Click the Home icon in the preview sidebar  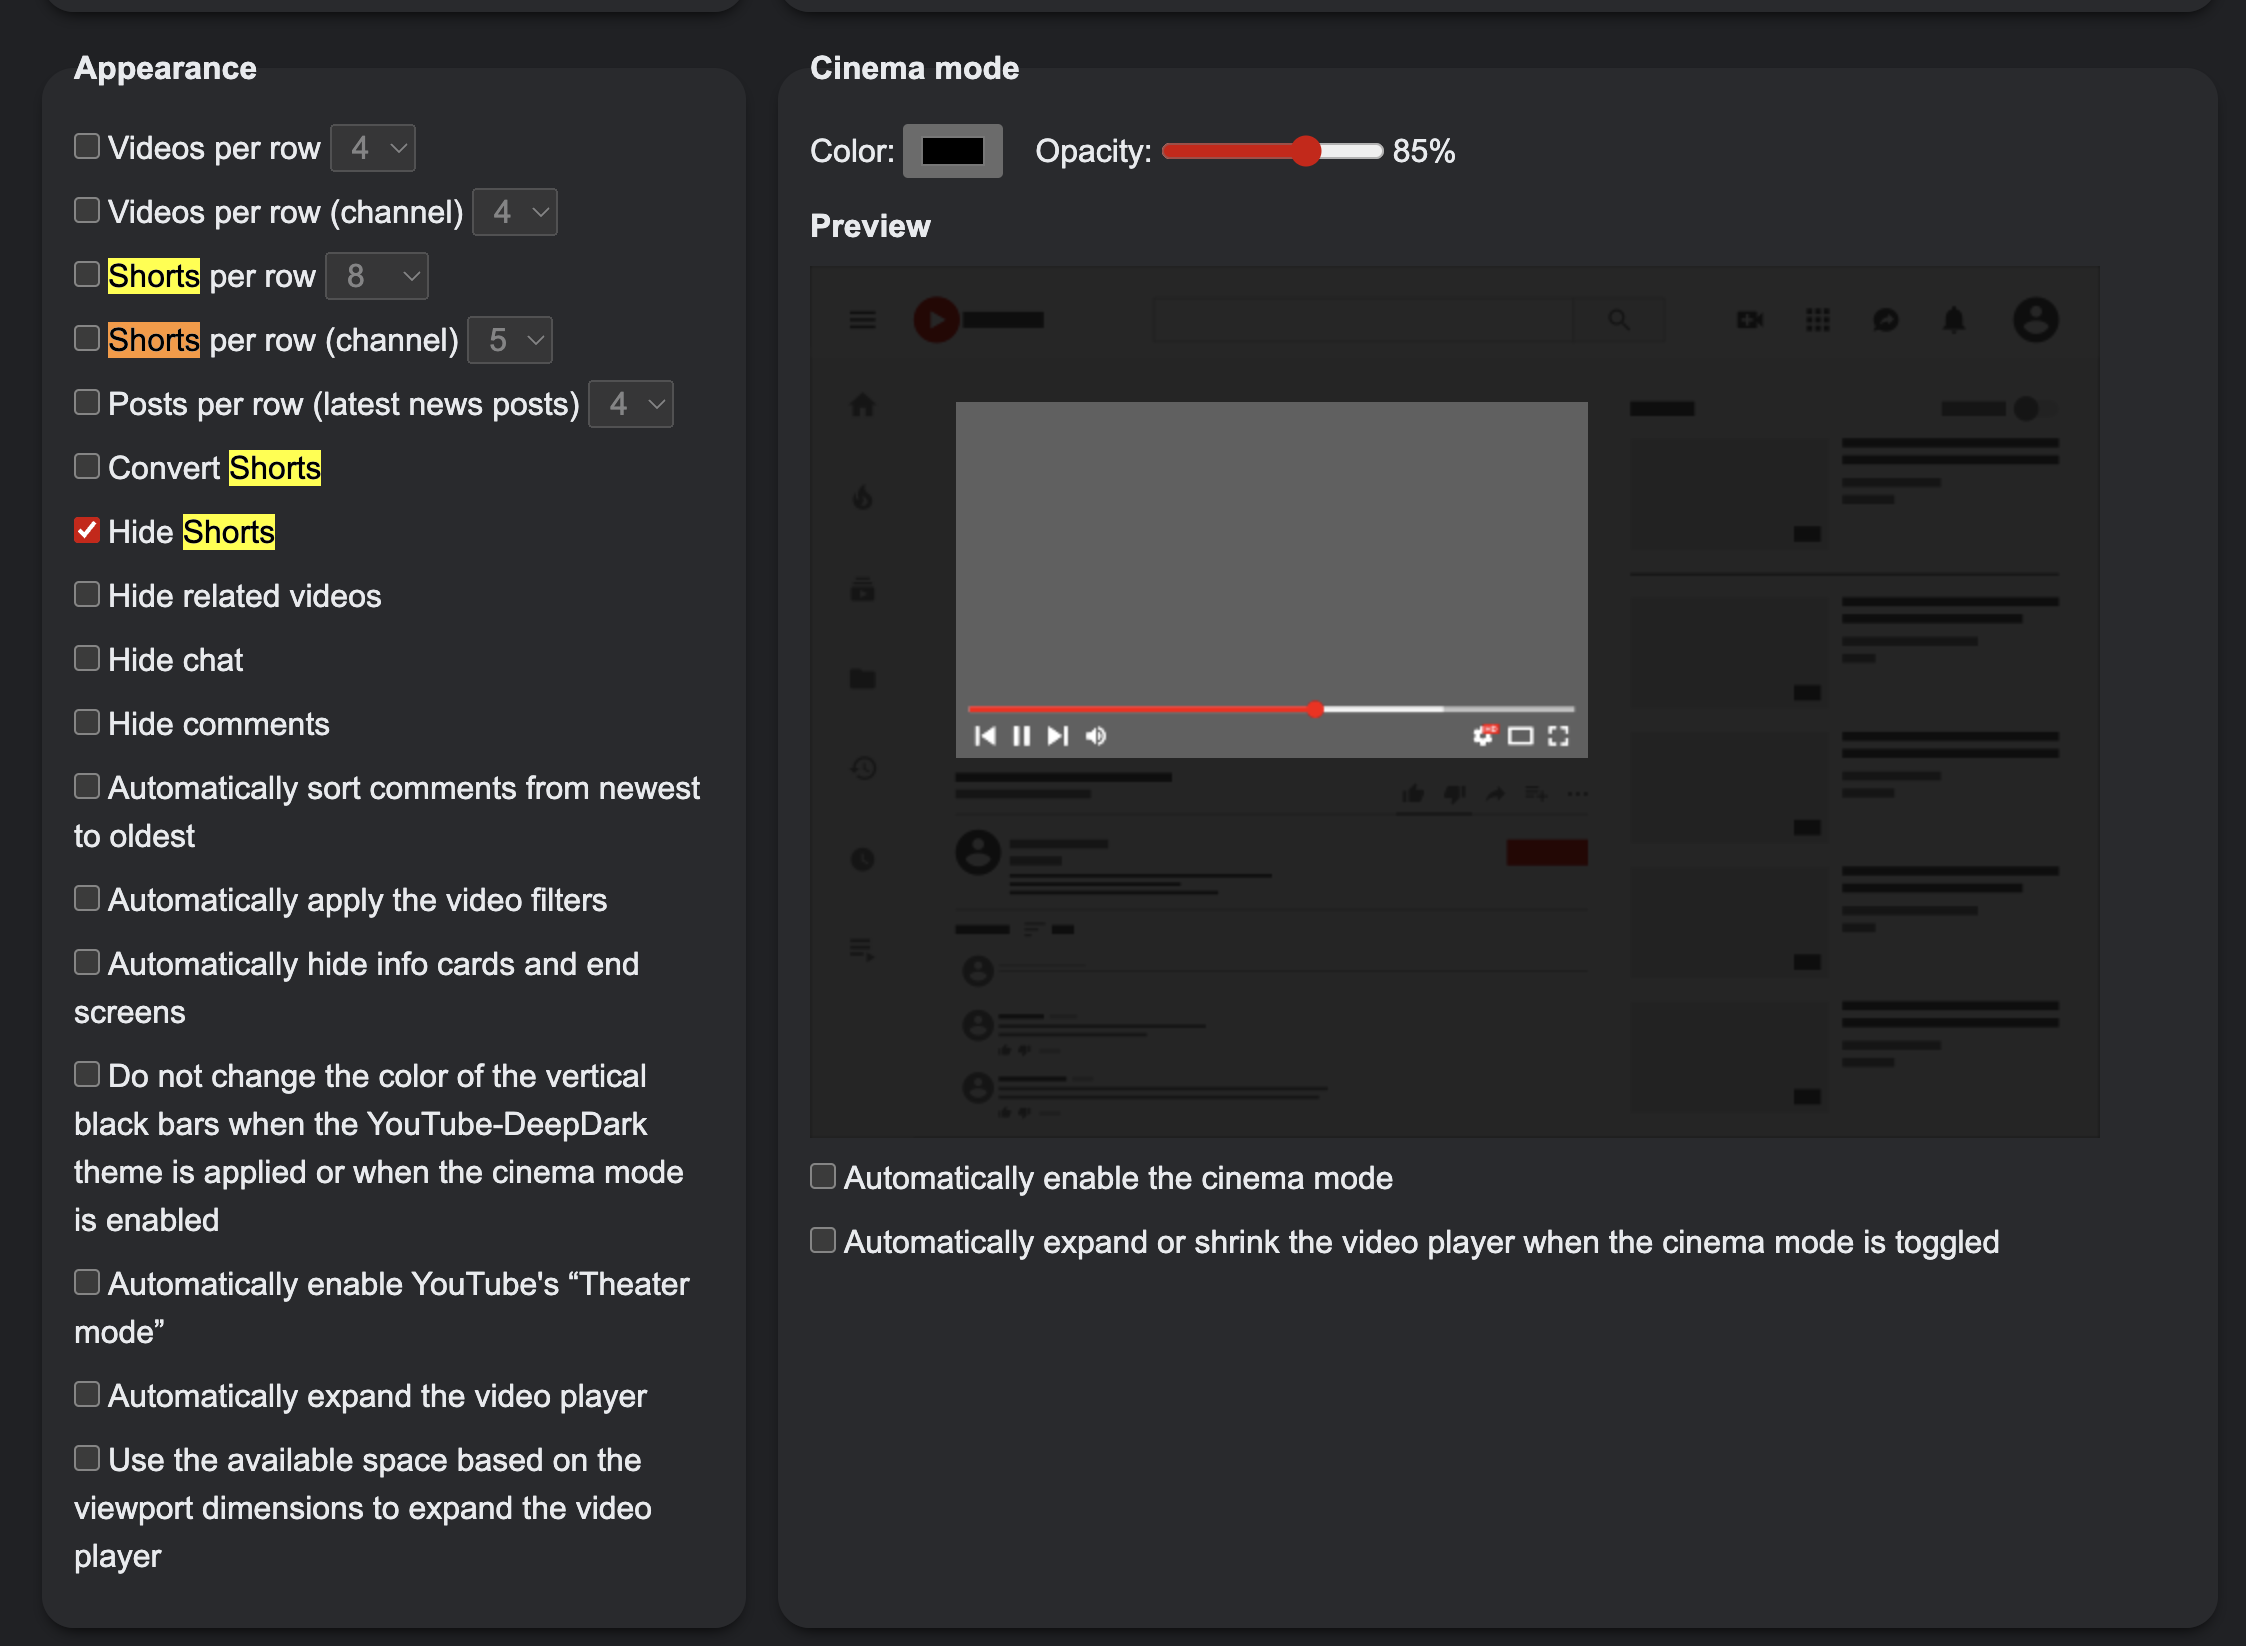pos(861,405)
